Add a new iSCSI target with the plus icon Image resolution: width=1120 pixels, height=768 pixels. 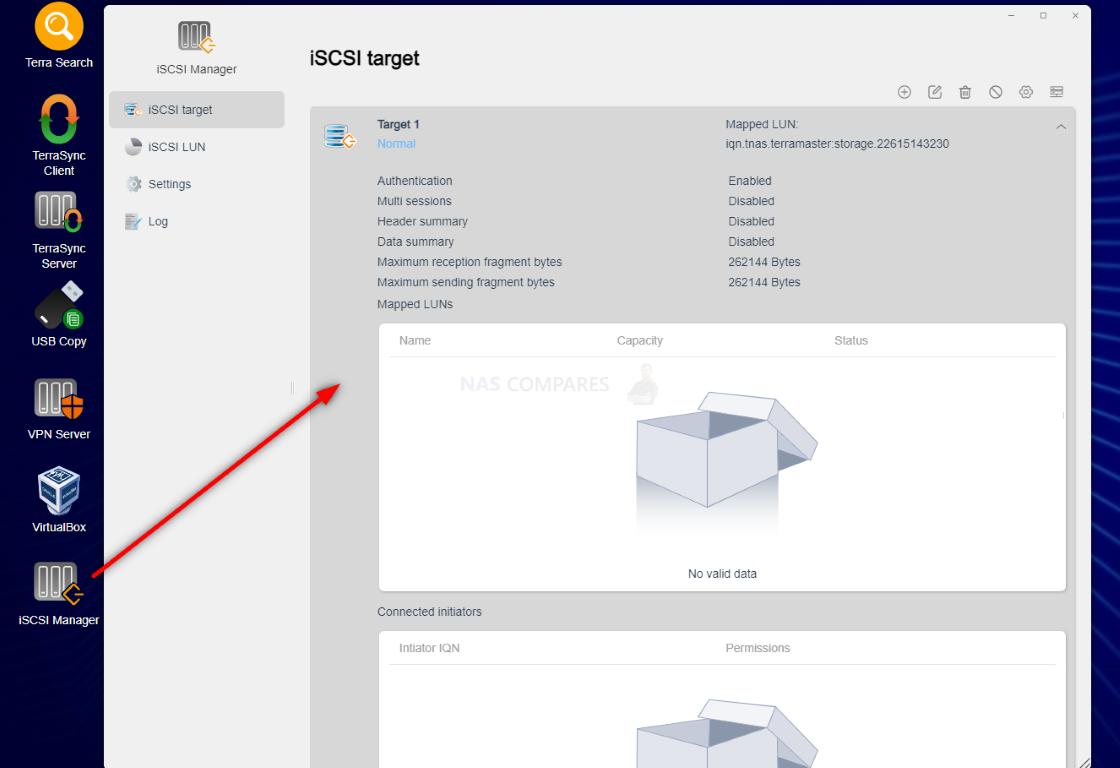tap(904, 92)
